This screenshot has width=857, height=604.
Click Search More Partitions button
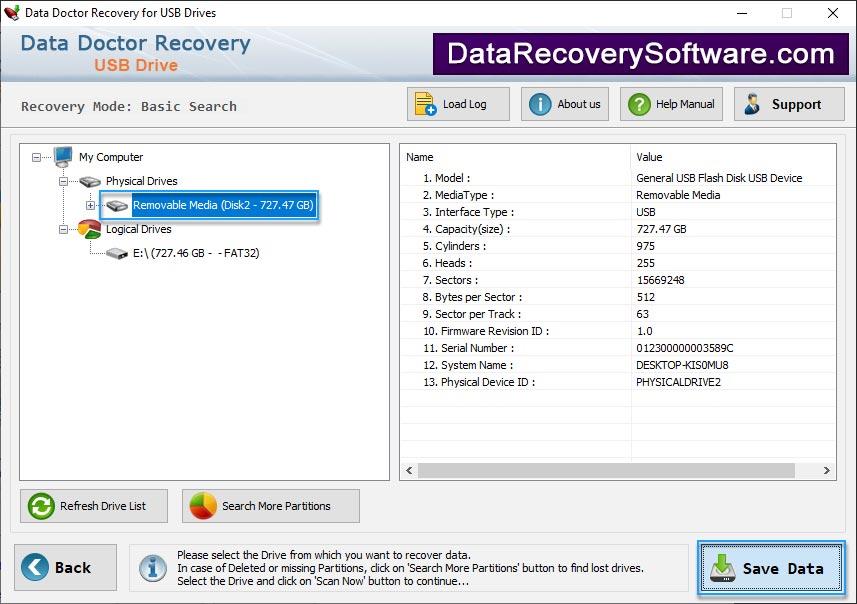point(271,506)
